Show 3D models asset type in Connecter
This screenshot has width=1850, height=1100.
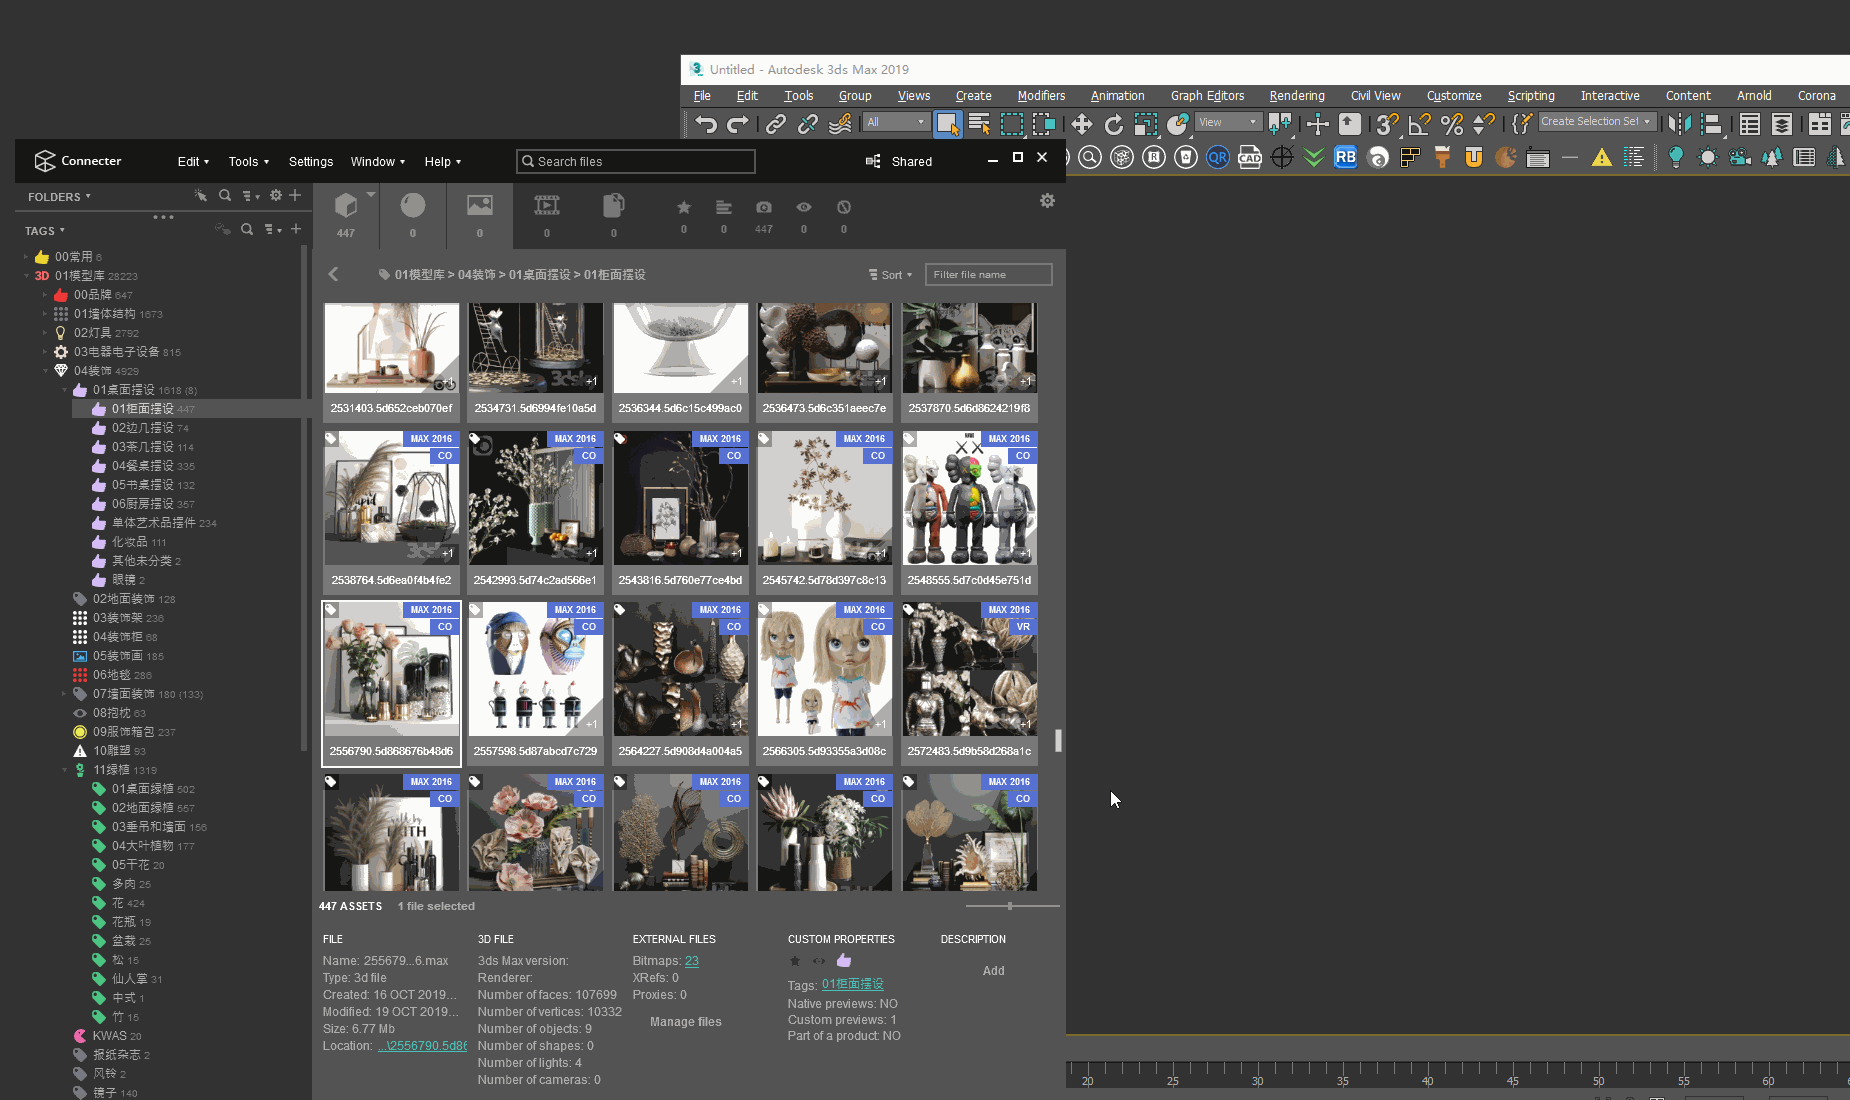(x=346, y=215)
